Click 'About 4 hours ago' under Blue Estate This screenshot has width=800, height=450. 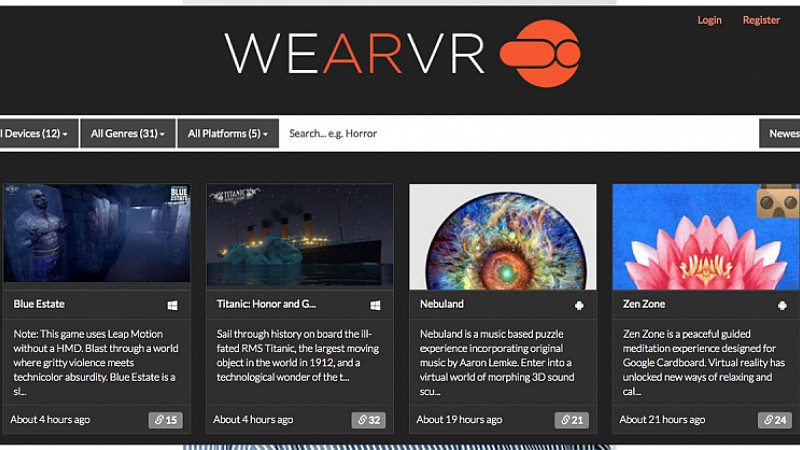[x=50, y=419]
